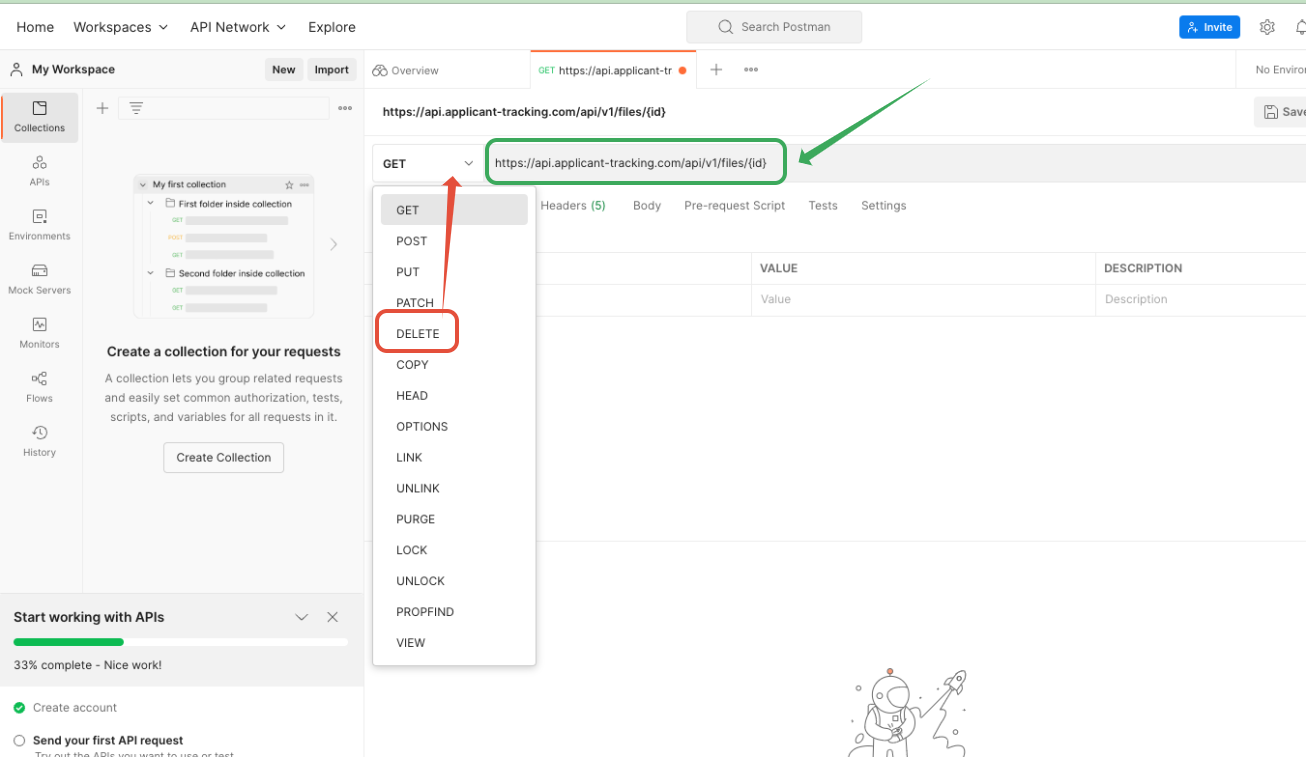This screenshot has height=757, width=1306.
Task: Open the Collections sidebar panel
Action: pyautogui.click(x=40, y=117)
